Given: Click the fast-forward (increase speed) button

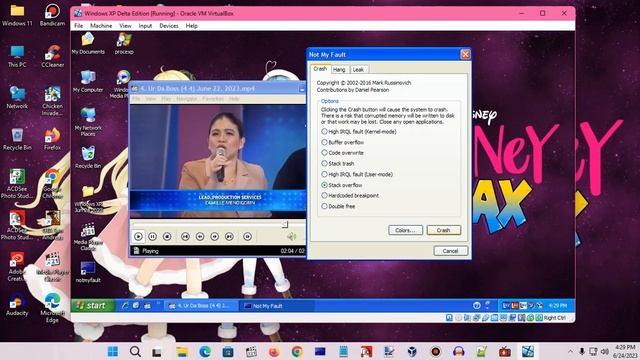Looking at the screenshot, I should [x=215, y=236].
